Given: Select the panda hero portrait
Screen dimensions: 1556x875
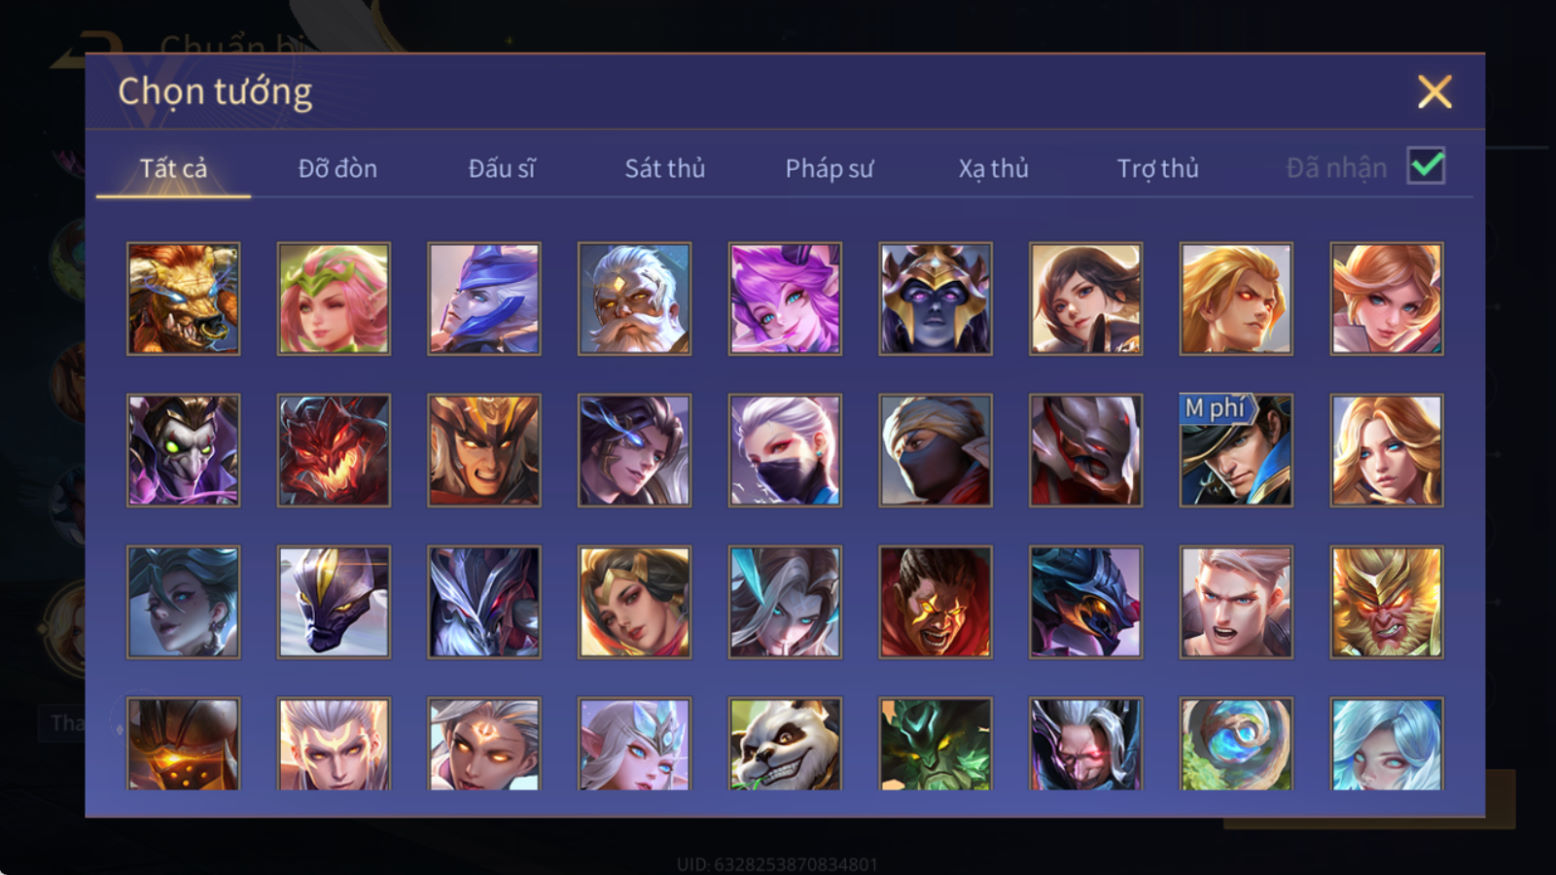Looking at the screenshot, I should pyautogui.click(x=785, y=744).
